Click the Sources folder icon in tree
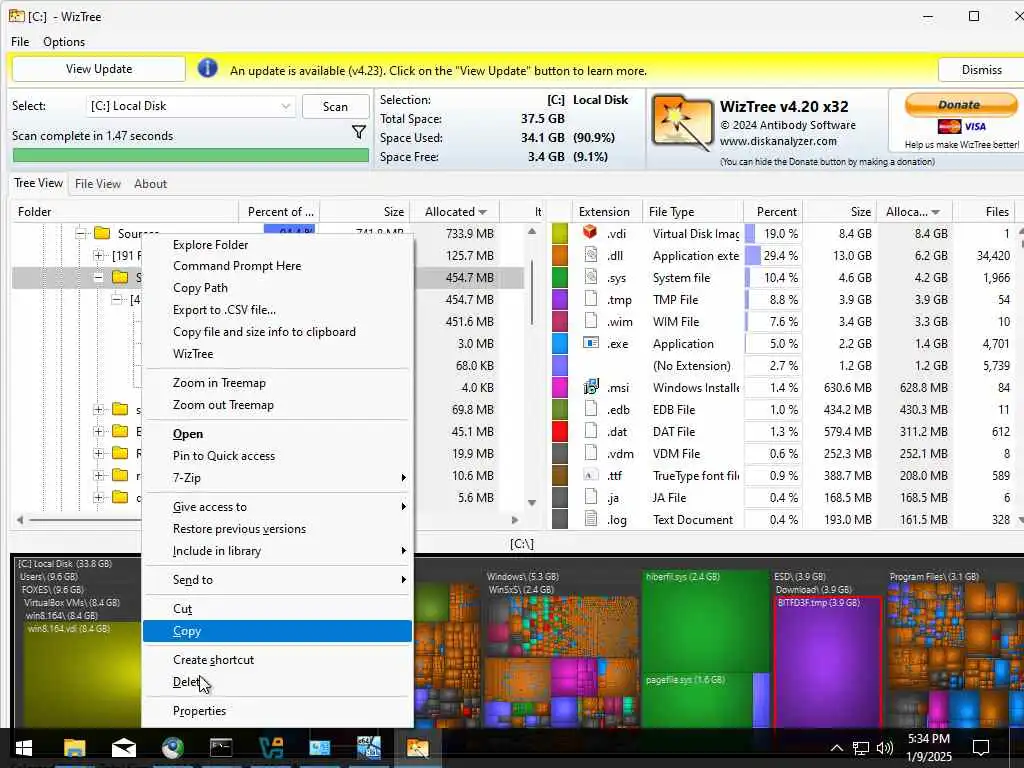Viewport: 1024px width, 768px height. pos(102,233)
